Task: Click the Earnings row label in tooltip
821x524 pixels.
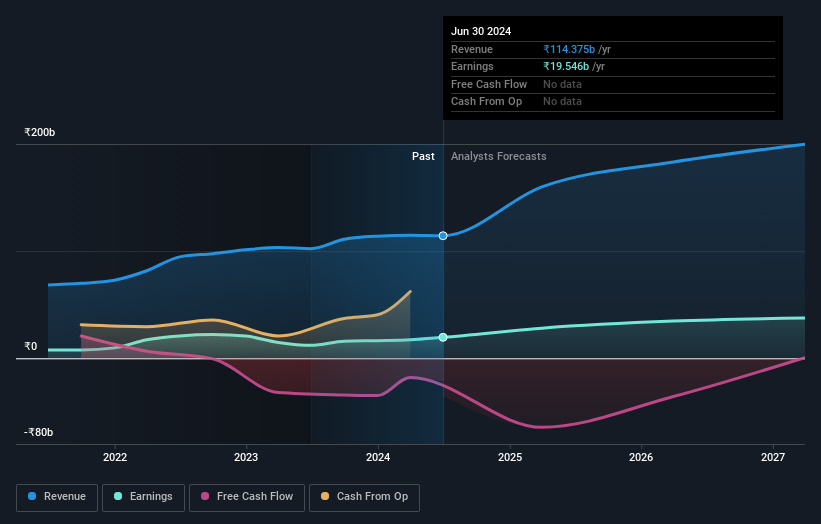Action: (472, 66)
